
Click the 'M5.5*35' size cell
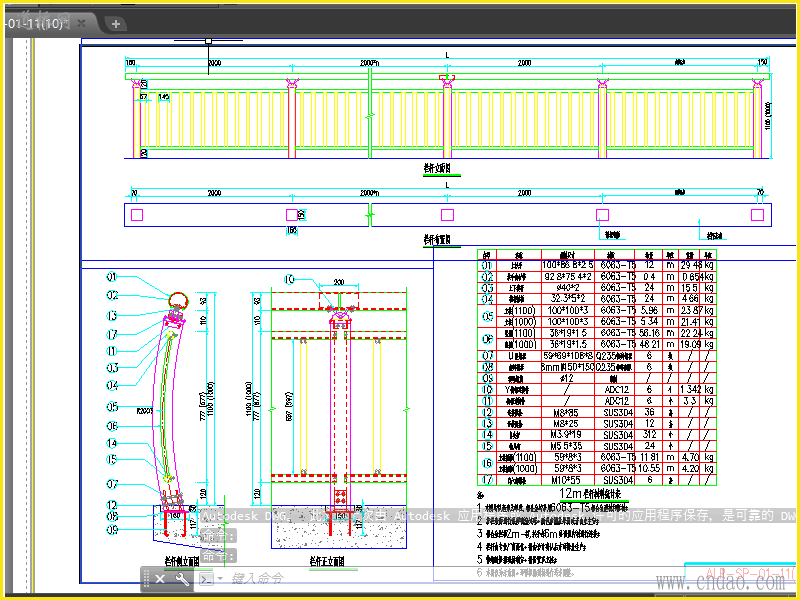[x=565, y=446]
